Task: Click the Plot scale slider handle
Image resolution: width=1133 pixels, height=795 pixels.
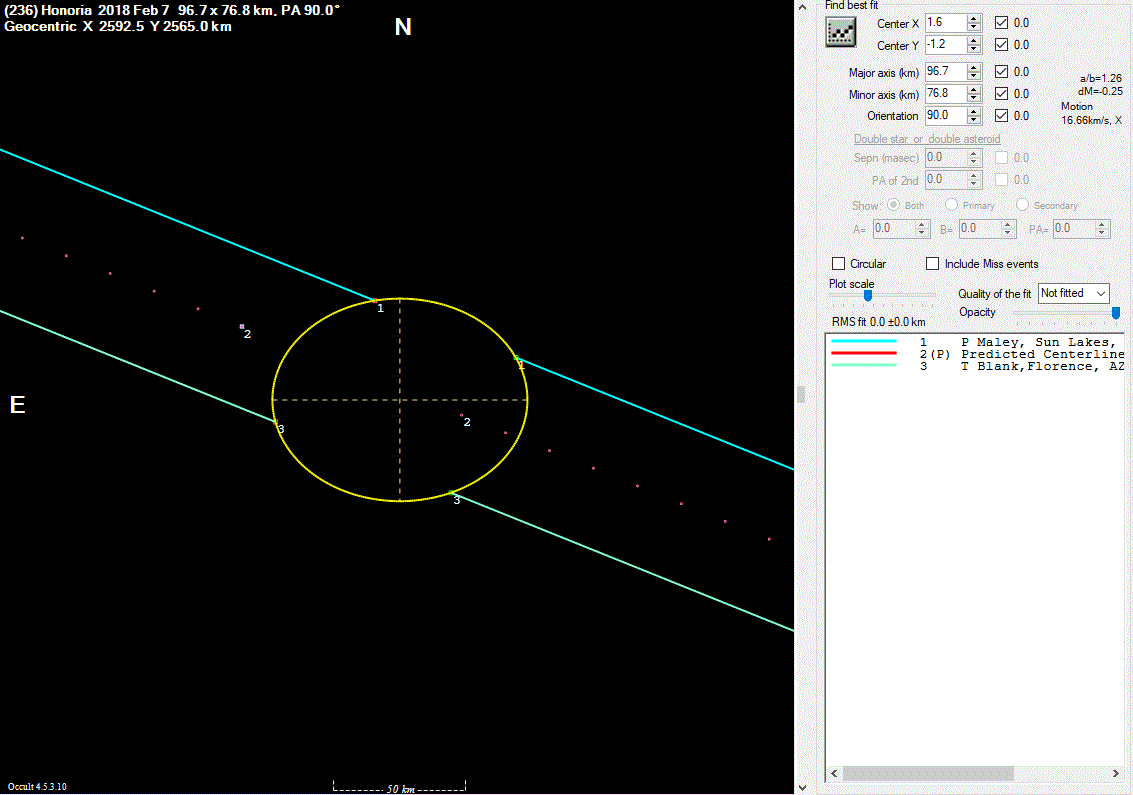Action: pyautogui.click(x=868, y=295)
